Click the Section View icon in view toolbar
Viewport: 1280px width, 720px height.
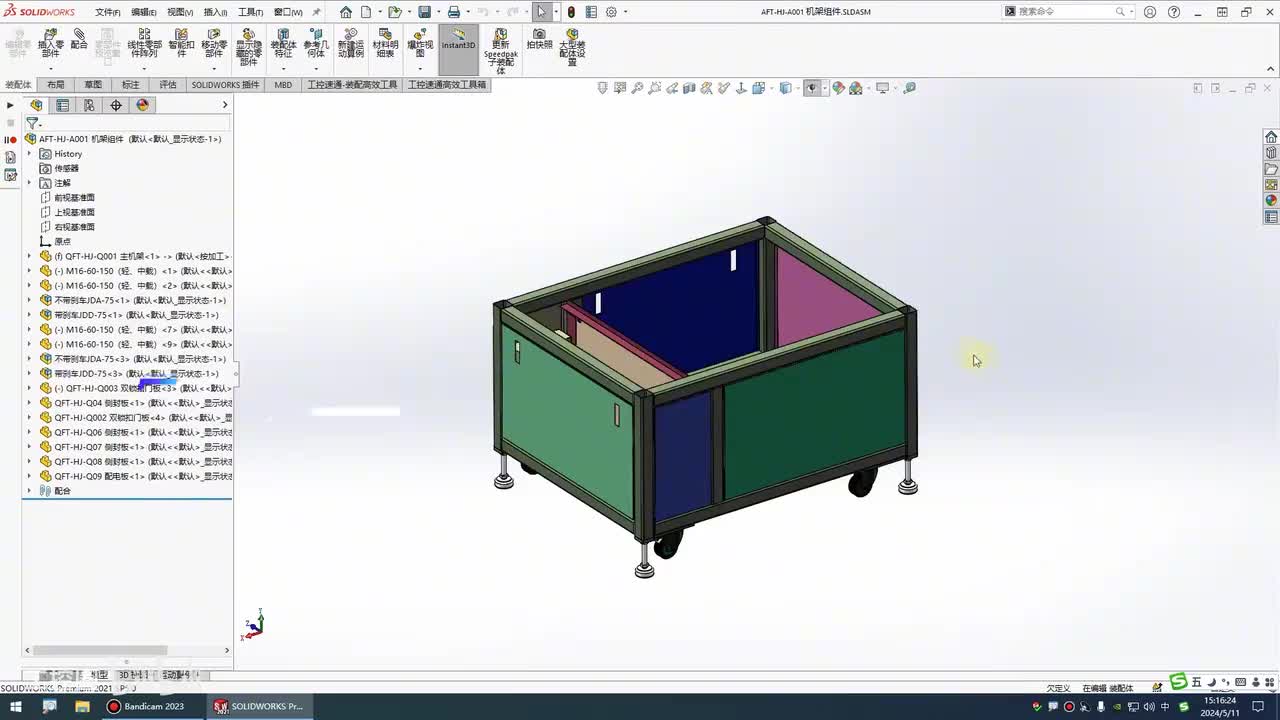(x=689, y=88)
